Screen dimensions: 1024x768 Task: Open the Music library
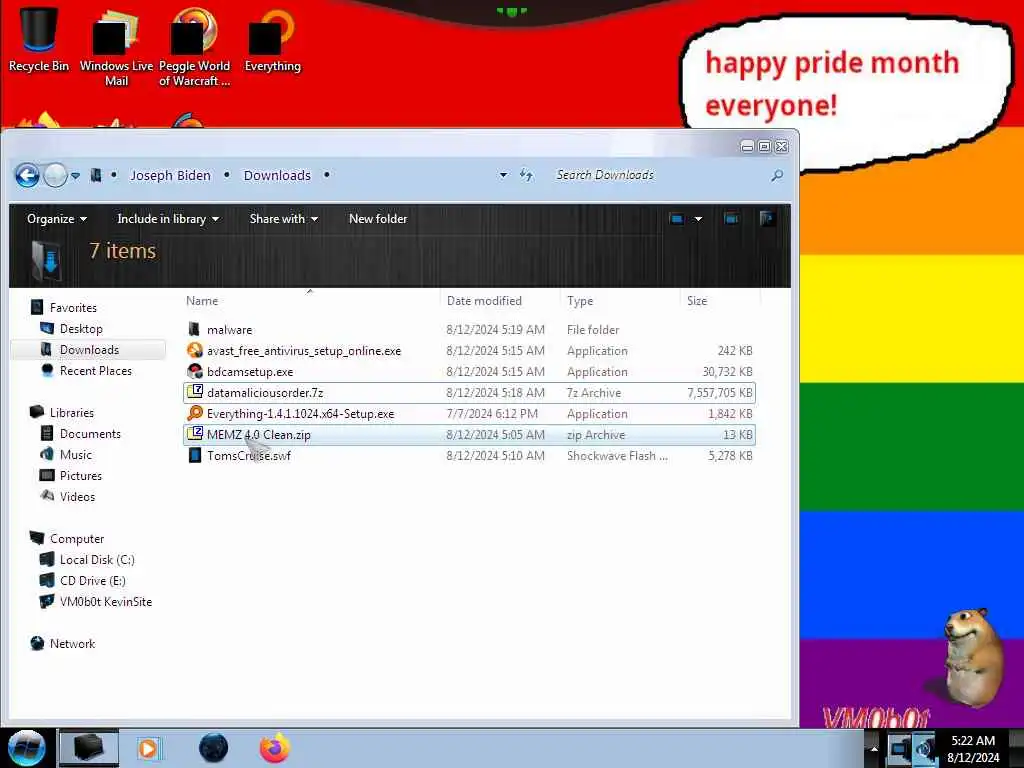pyautogui.click(x=76, y=455)
